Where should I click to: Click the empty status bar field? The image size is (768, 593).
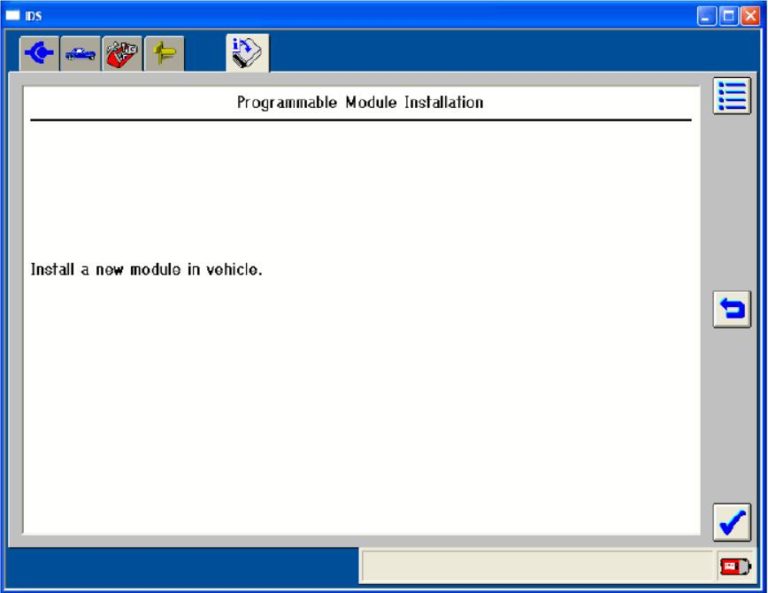point(537,567)
